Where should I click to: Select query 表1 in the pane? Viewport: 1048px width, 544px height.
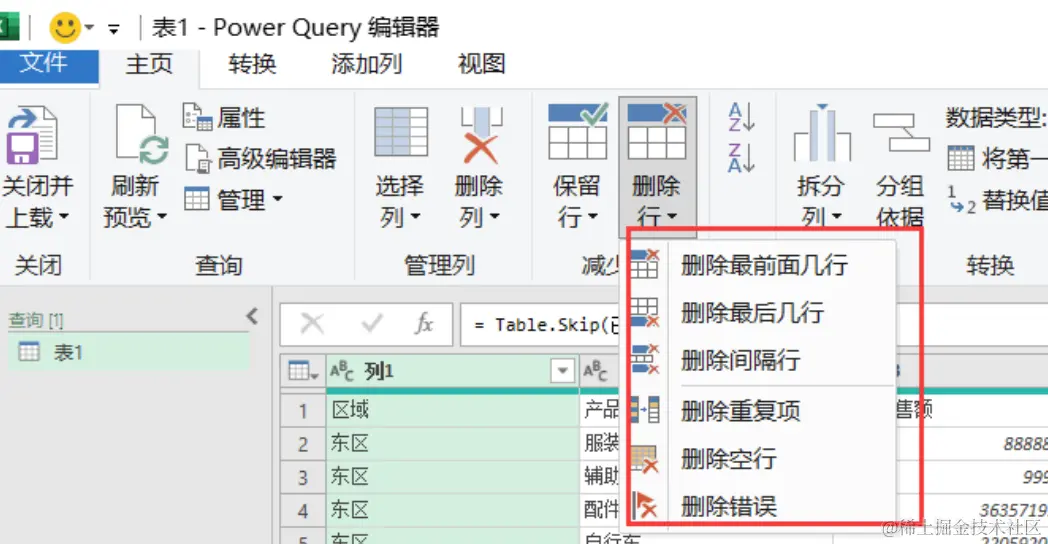129,352
